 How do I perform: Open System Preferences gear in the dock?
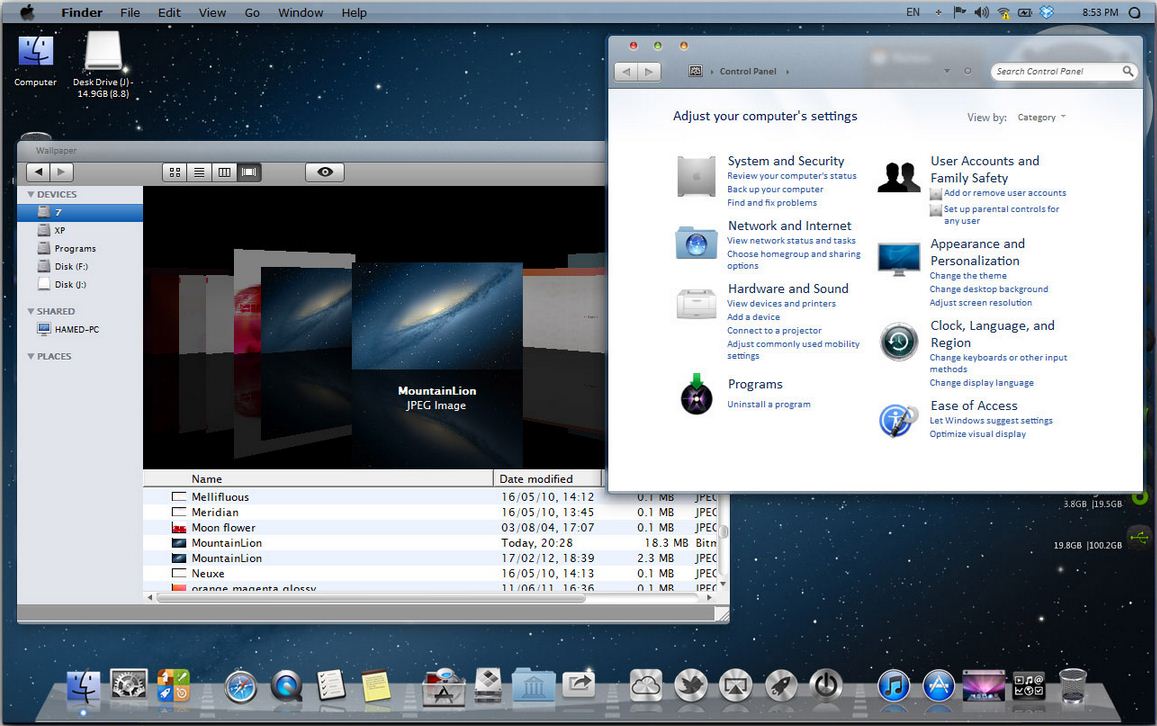128,685
